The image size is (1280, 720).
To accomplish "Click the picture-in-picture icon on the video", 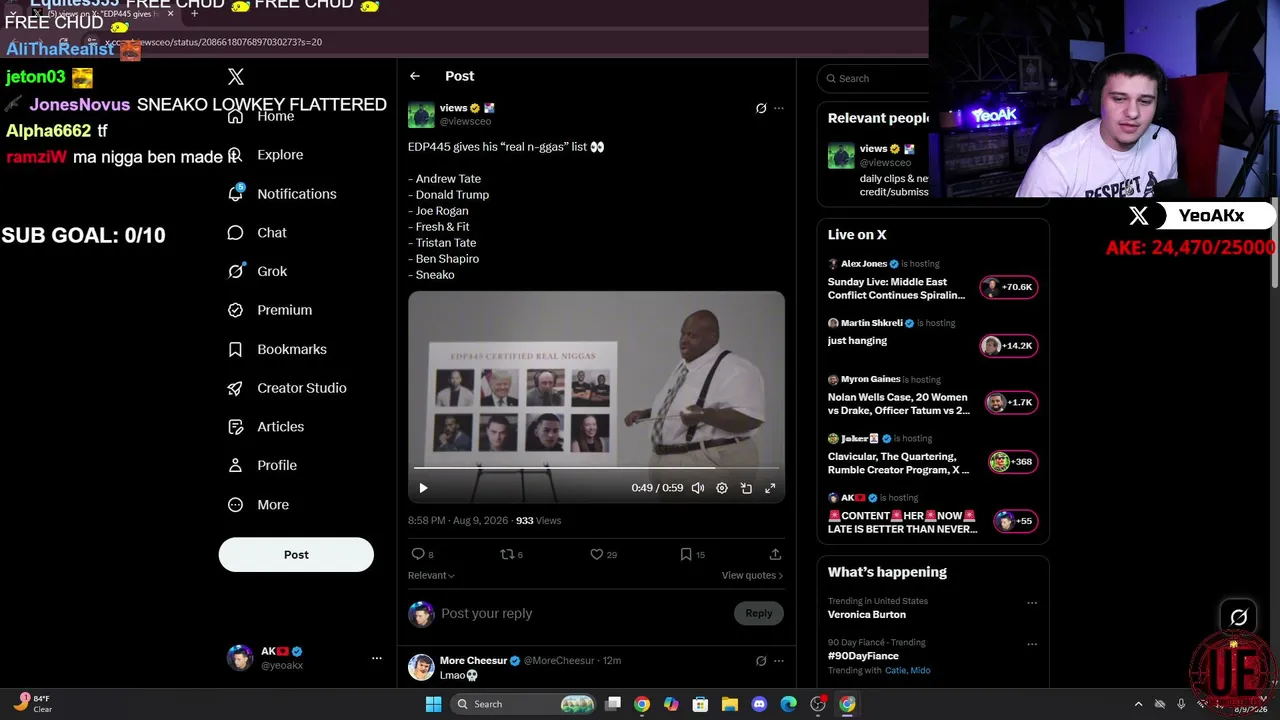I will tap(746, 488).
